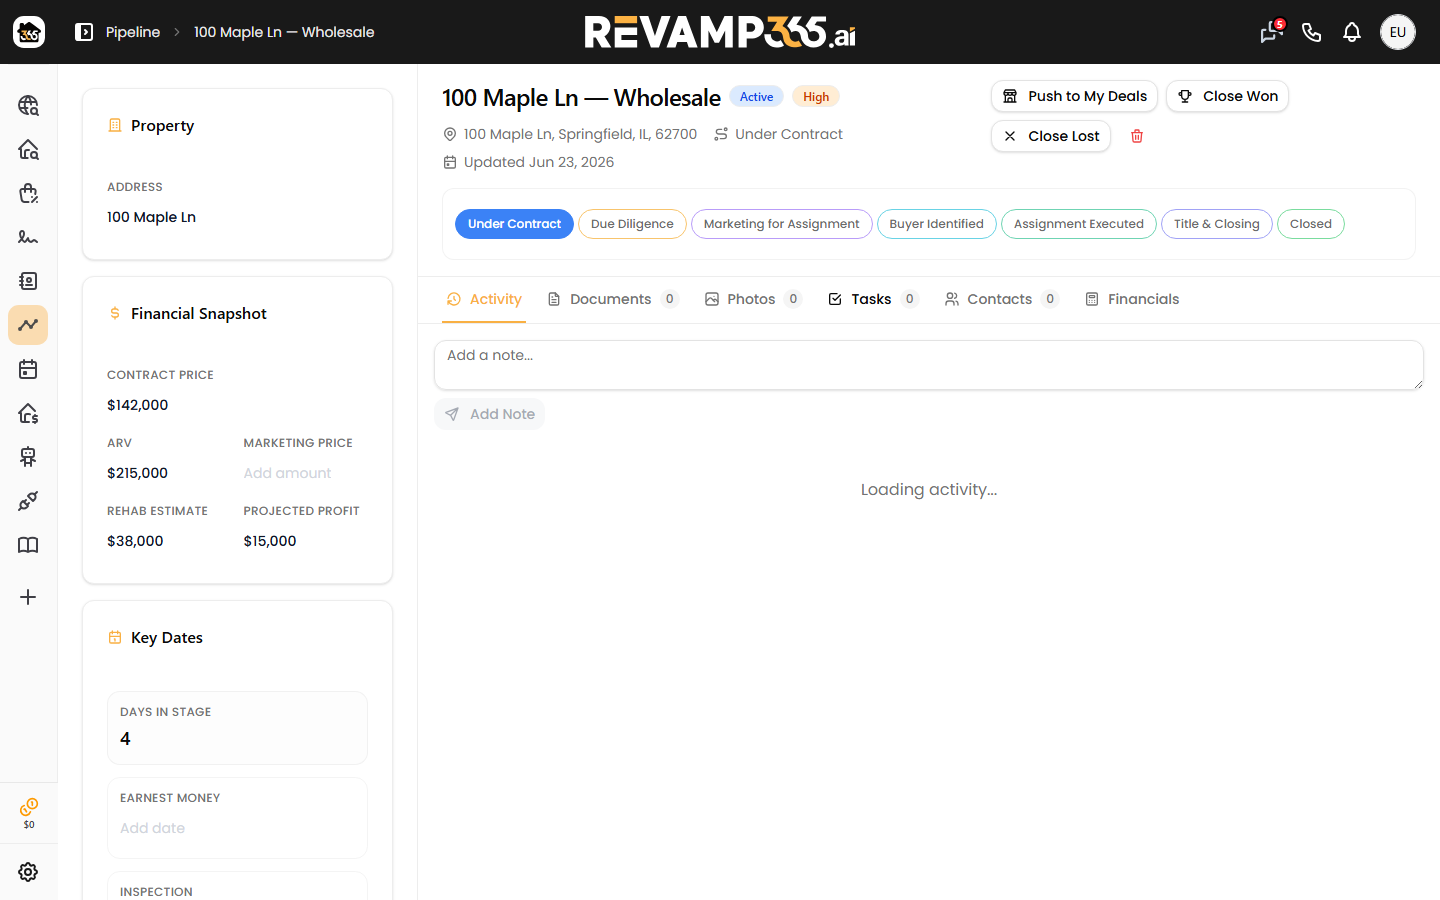Click the Key Dates heading
Screen dimensions: 1440x900
167,638
